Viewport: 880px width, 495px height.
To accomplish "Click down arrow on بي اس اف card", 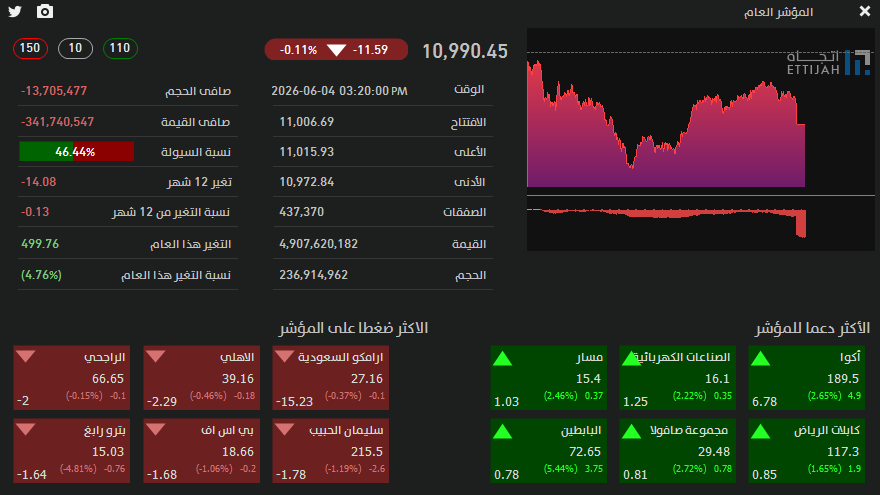I will click(x=155, y=429).
